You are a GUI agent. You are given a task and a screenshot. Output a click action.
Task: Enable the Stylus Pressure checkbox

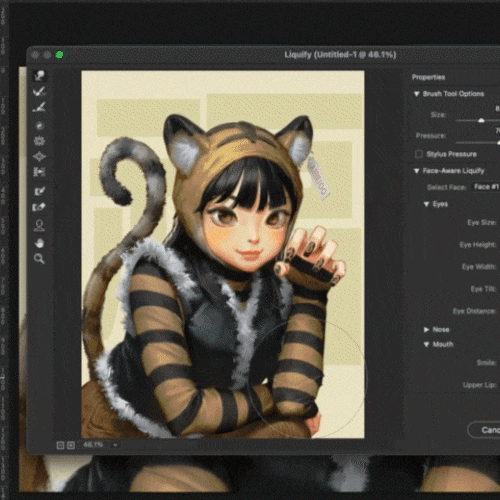coord(419,154)
